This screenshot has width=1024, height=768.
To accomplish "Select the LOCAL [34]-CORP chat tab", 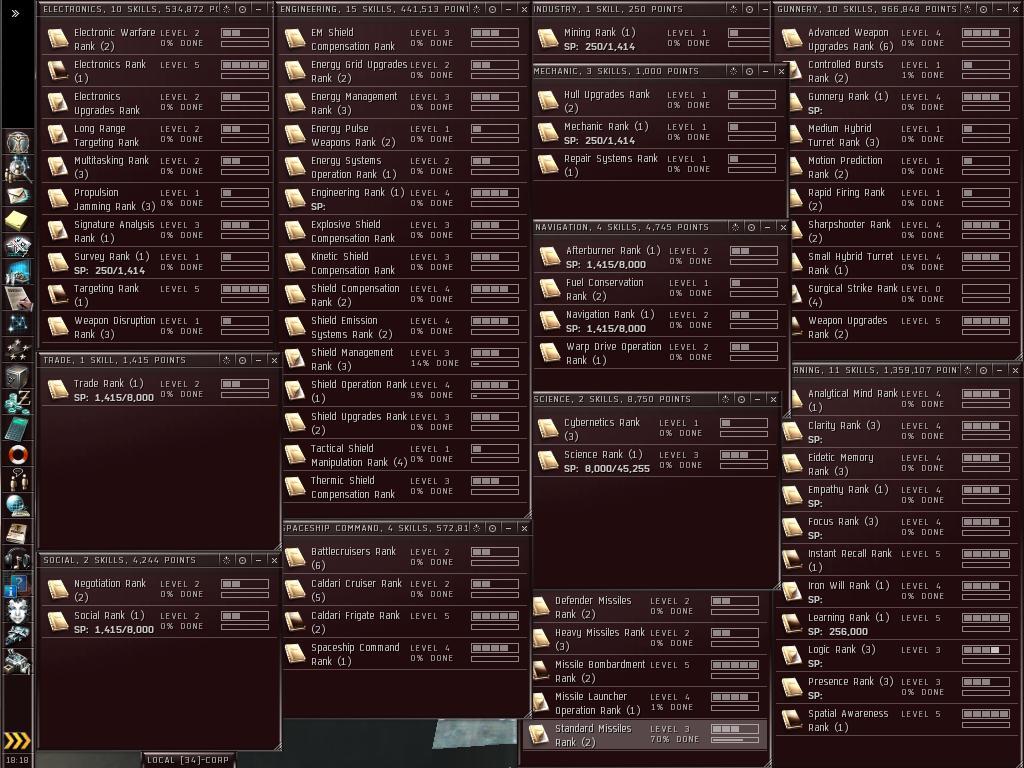I will click(188, 760).
